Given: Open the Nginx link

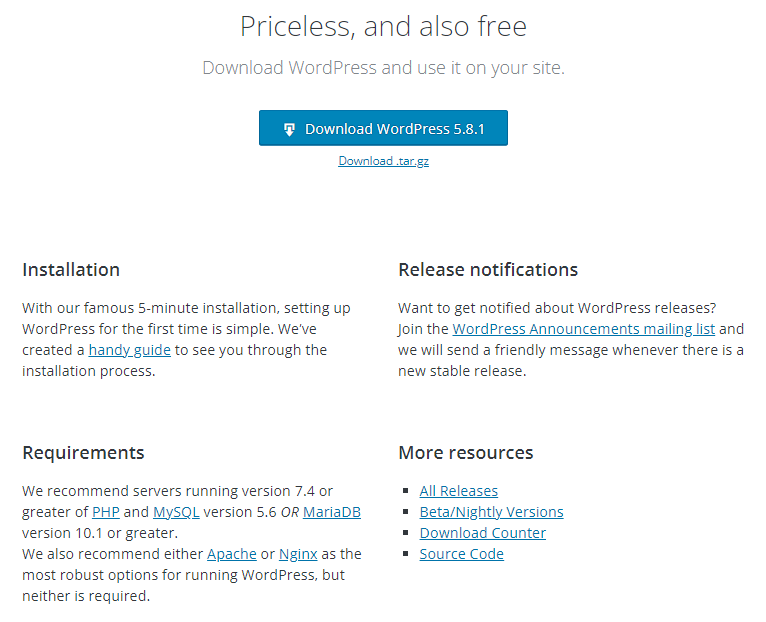Looking at the screenshot, I should pyautogui.click(x=298, y=554).
